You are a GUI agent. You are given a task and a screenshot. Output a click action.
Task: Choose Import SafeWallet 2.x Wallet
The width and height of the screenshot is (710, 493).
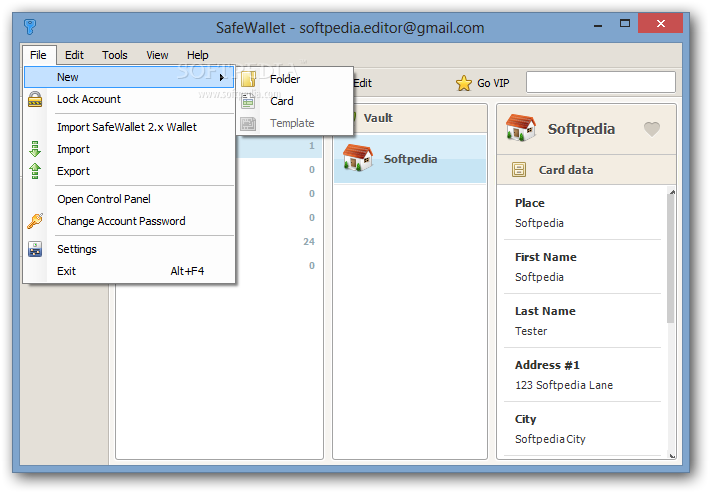point(129,127)
